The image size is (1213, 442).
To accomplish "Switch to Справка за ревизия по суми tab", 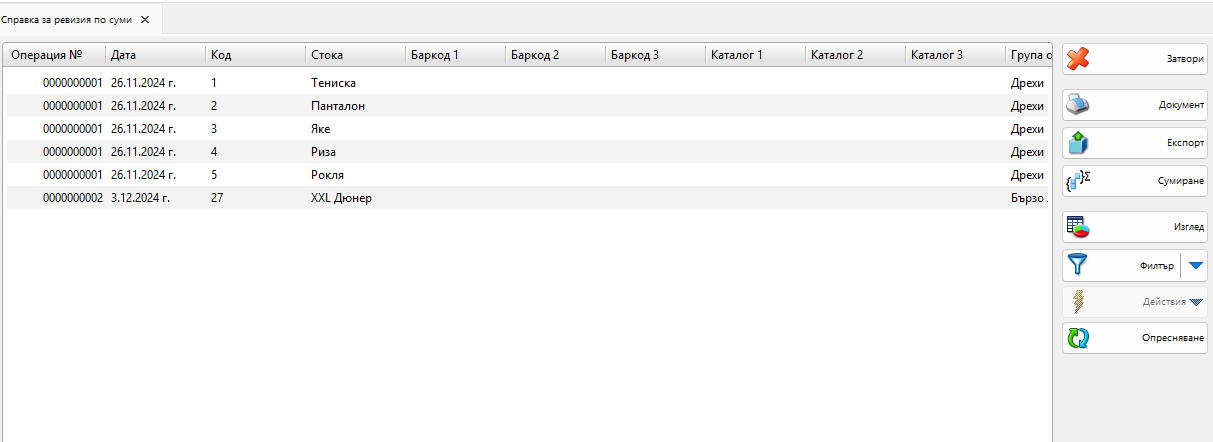I will click(66, 19).
